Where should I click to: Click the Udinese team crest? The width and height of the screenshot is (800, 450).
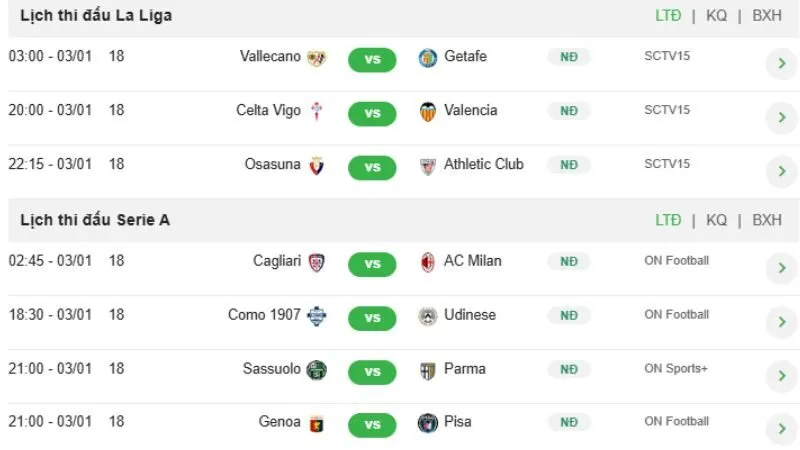coord(428,316)
